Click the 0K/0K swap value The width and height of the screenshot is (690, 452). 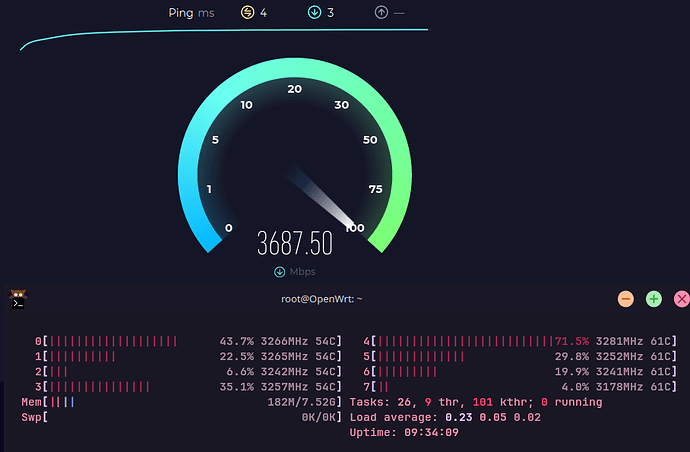319,417
